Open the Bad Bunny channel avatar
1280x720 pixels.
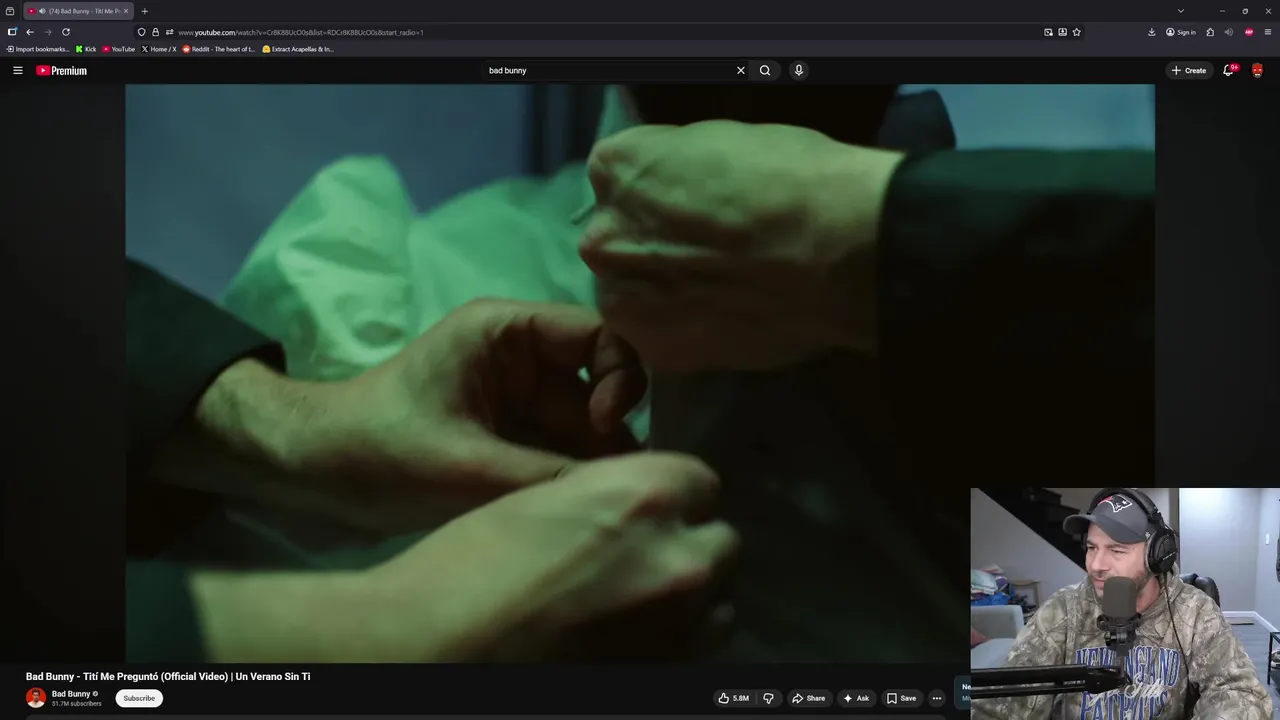tap(36, 698)
